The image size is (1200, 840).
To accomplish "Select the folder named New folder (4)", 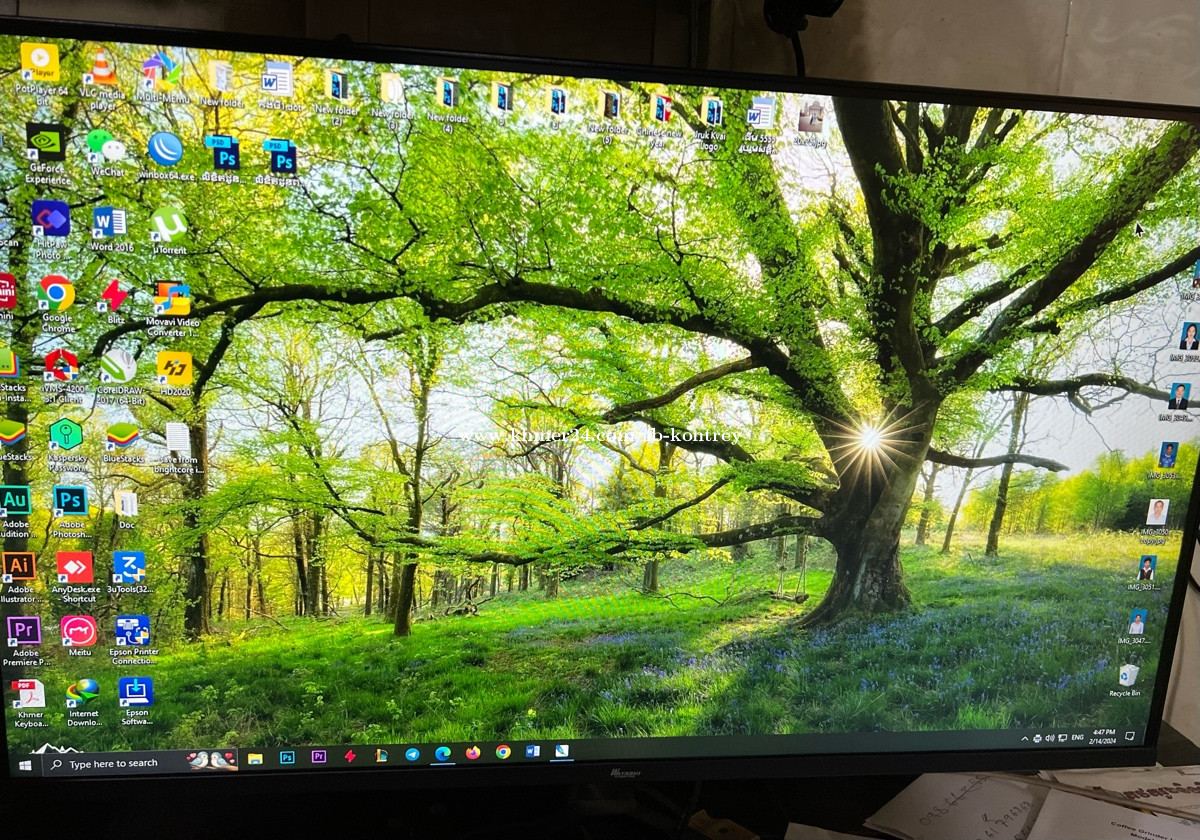I will [448, 104].
